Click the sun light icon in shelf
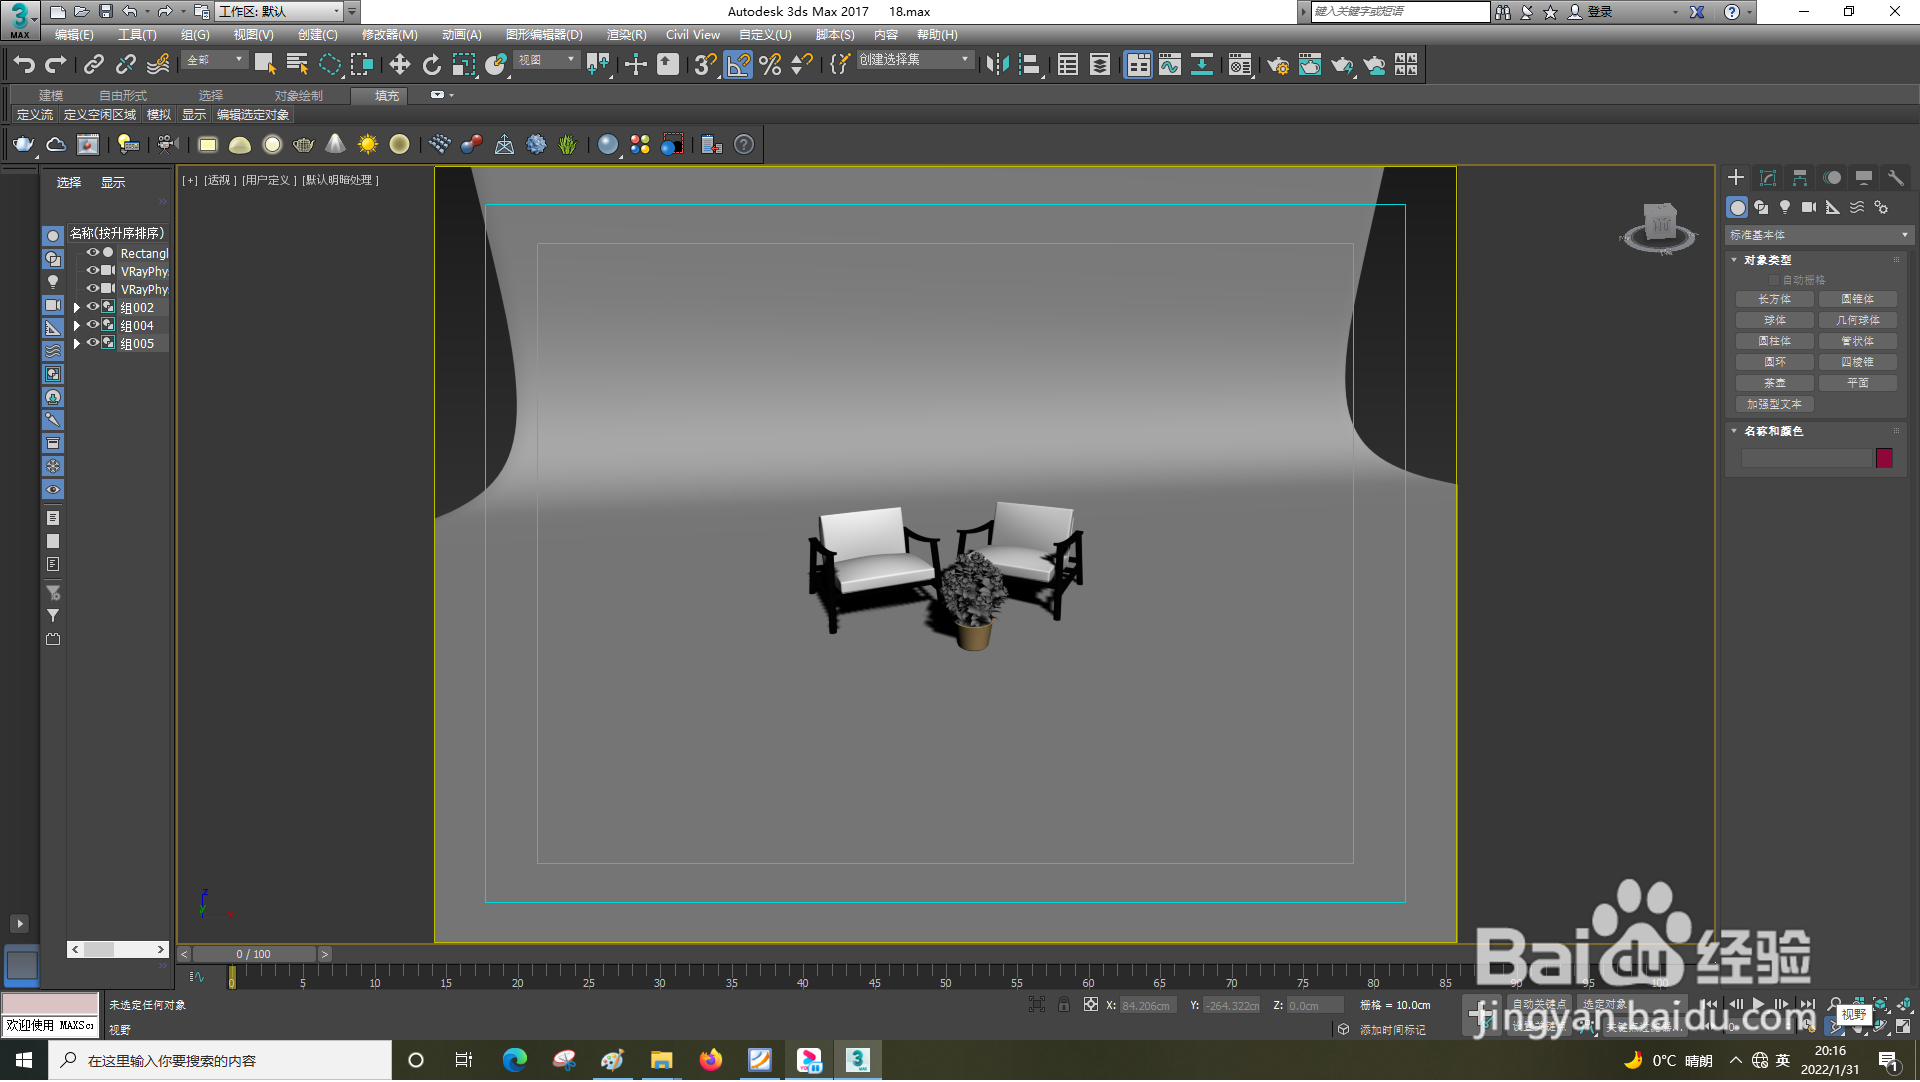 click(x=368, y=145)
